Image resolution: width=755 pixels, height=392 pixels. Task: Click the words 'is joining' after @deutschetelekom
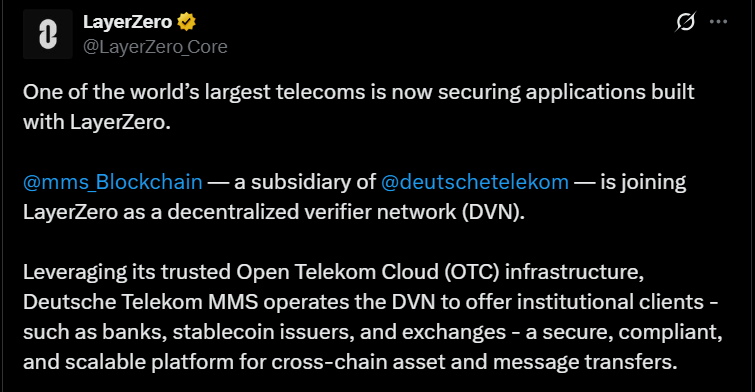click(x=643, y=183)
